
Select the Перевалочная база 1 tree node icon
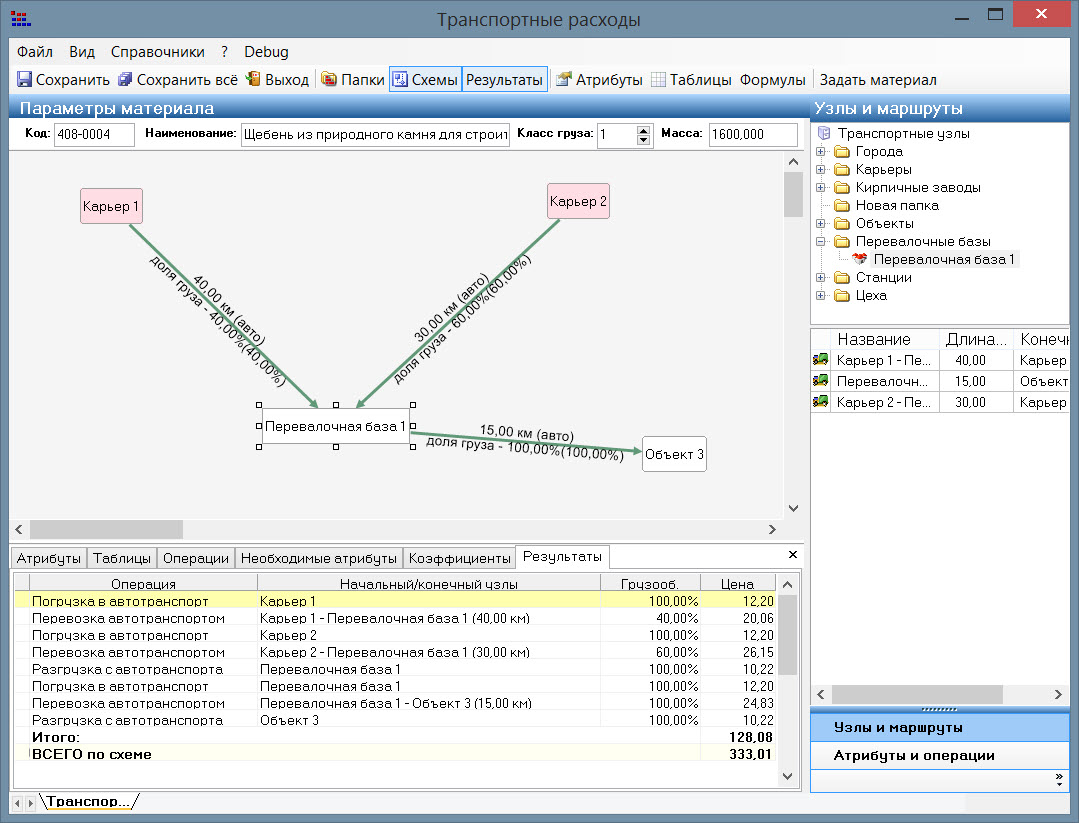pos(860,259)
